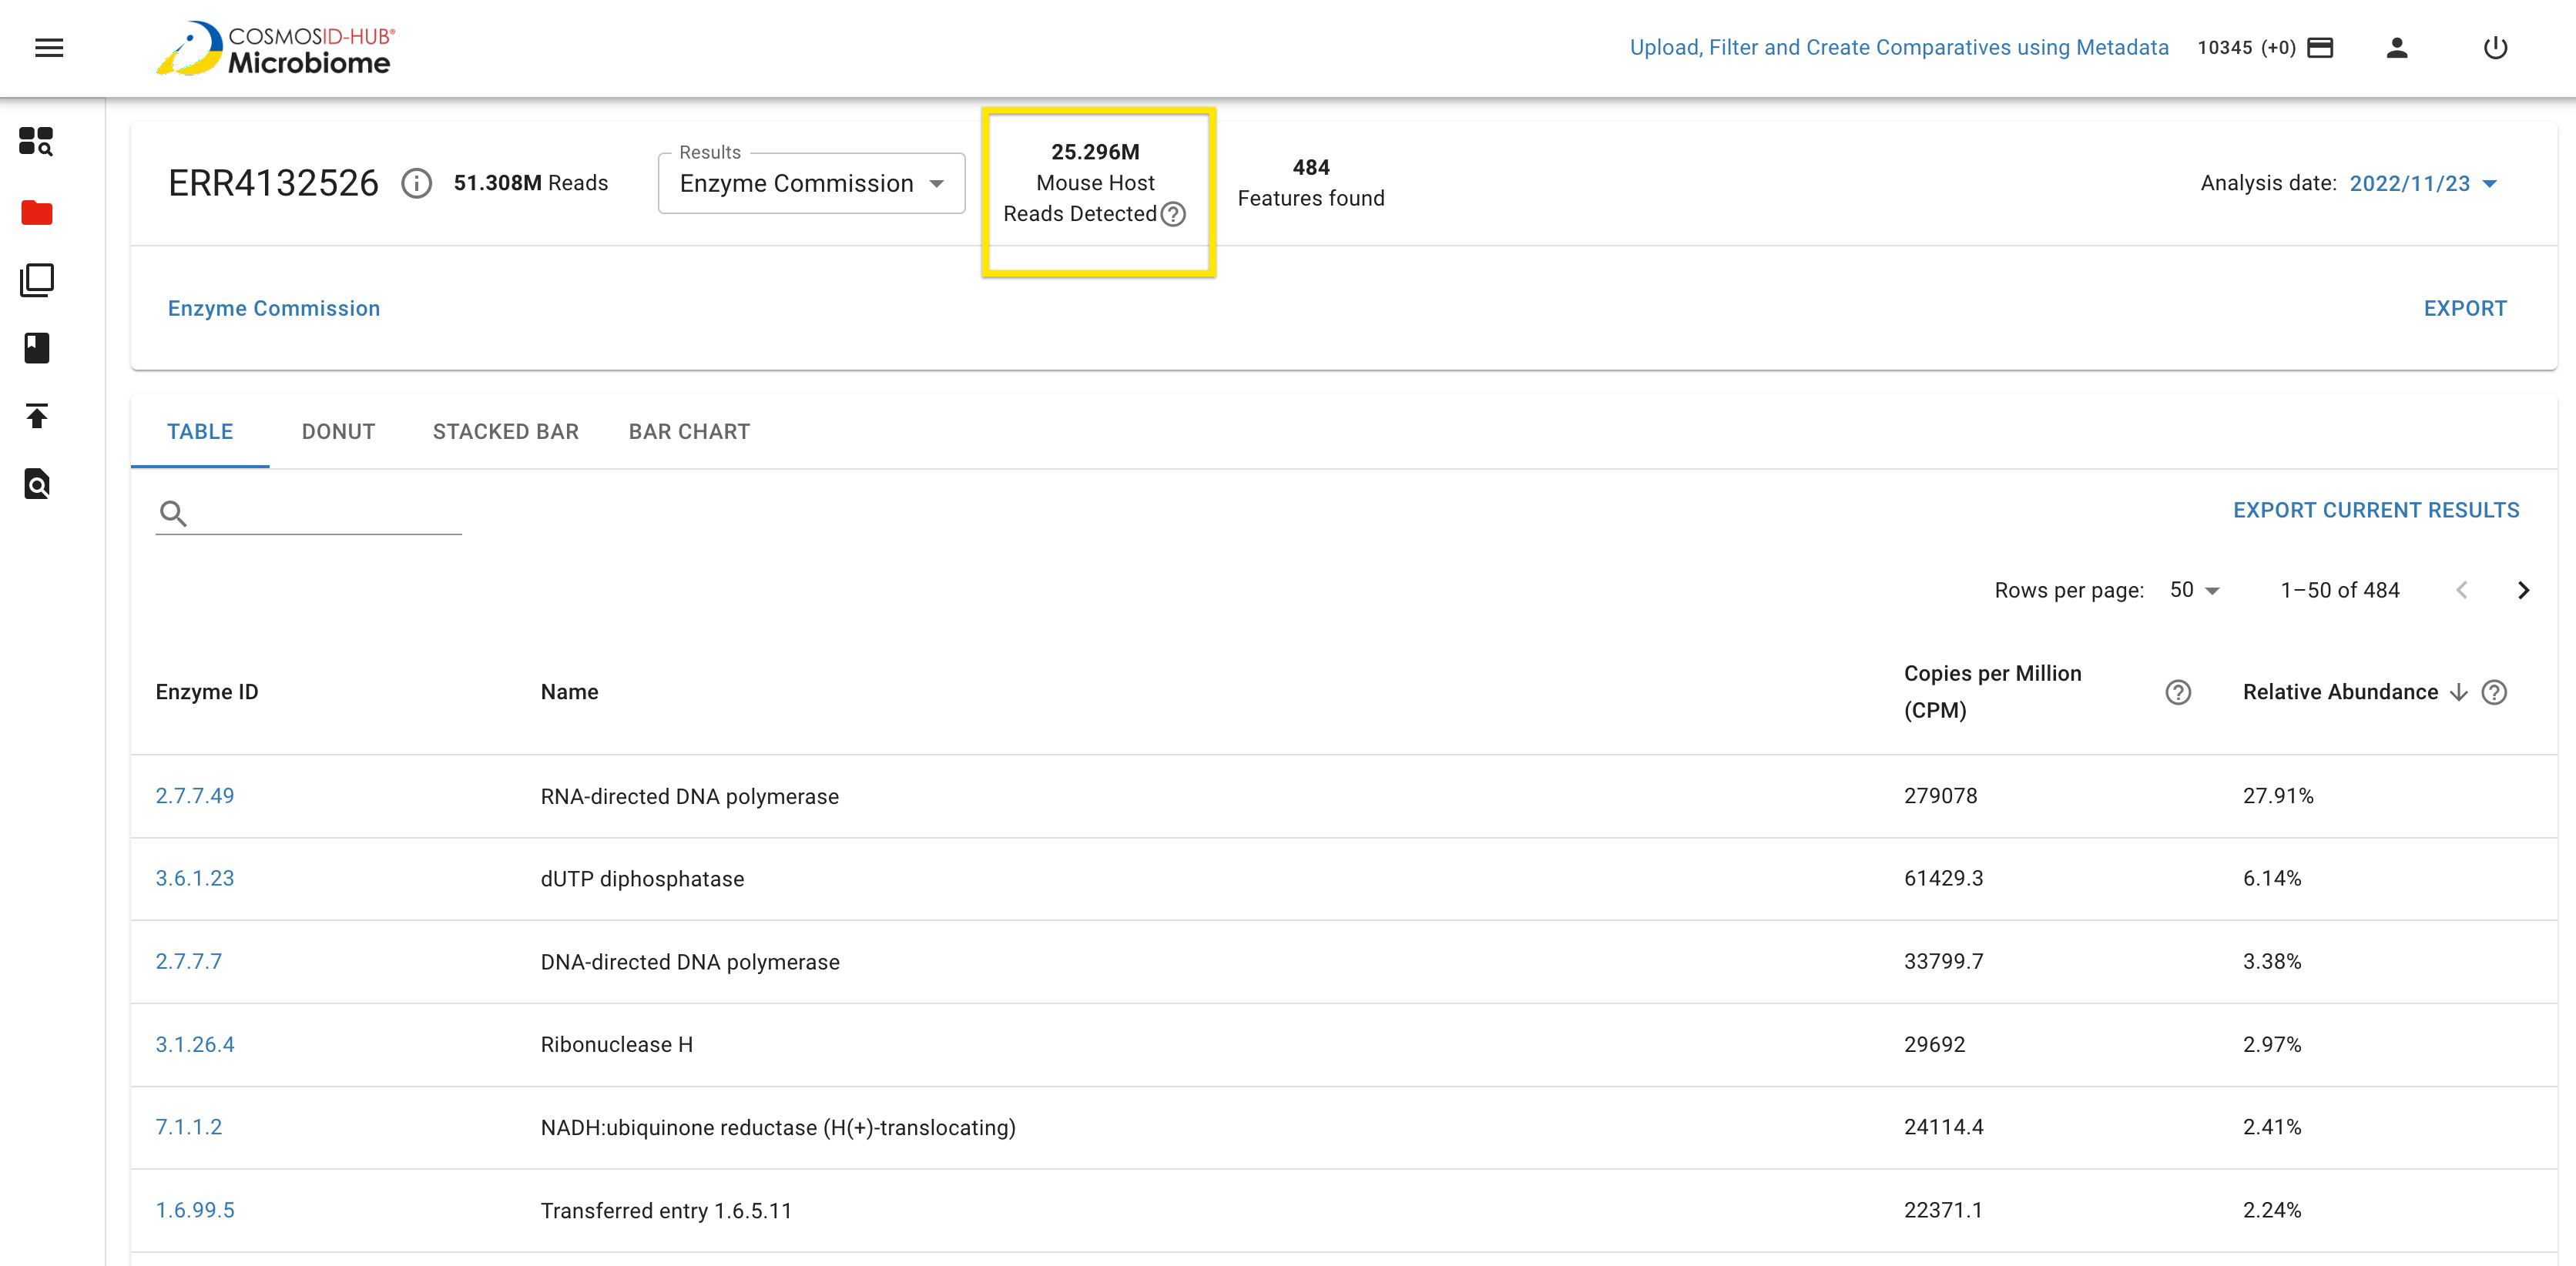Open the Rows per page dropdown
This screenshot has width=2576, height=1266.
pyautogui.click(x=2192, y=589)
